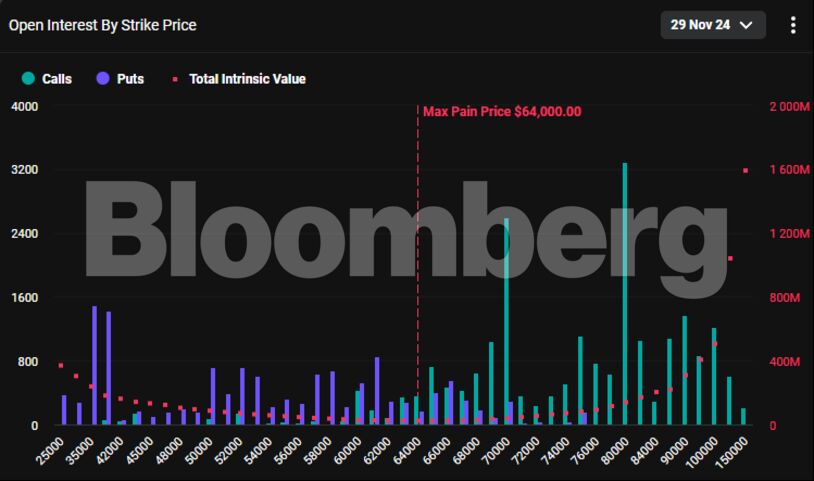This screenshot has width=814, height=481.
Task: Select the tall Calls bar at 70000 strike
Action: [506, 320]
